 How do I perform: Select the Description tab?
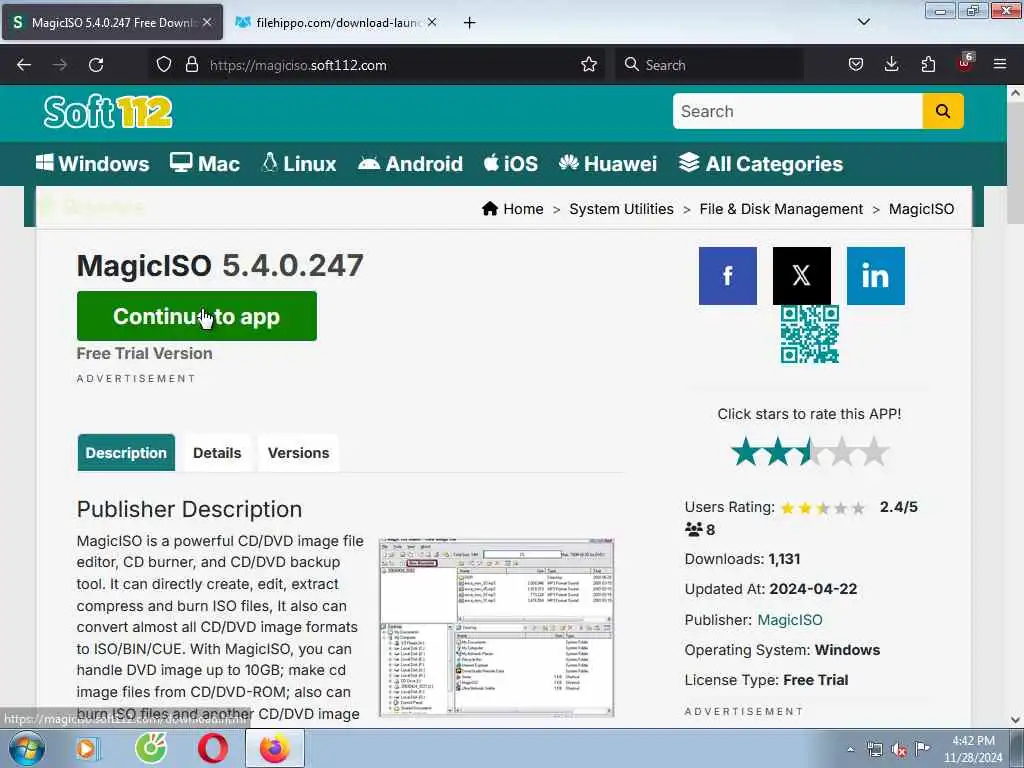tap(126, 453)
